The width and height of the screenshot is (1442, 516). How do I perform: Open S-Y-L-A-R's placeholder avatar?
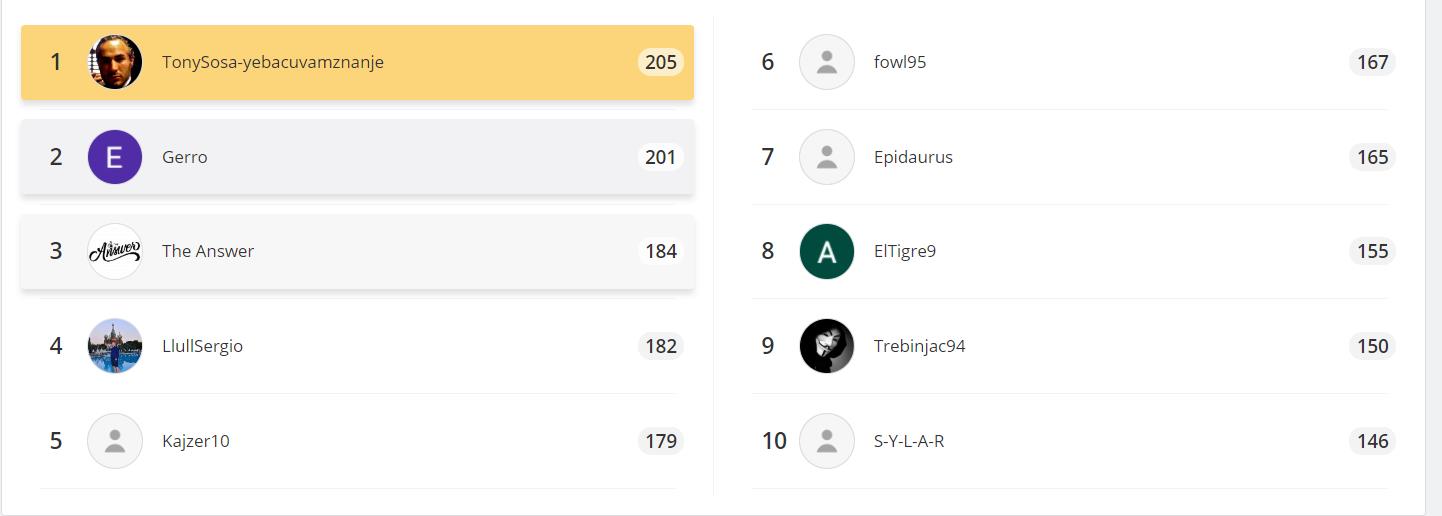coord(827,441)
